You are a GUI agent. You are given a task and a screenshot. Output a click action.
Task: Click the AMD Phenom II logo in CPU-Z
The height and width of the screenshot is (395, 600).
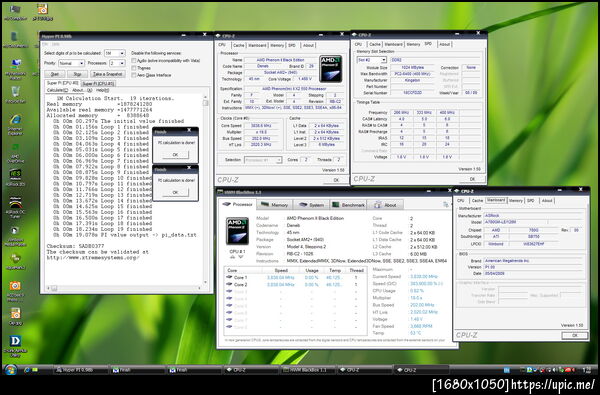click(x=331, y=69)
